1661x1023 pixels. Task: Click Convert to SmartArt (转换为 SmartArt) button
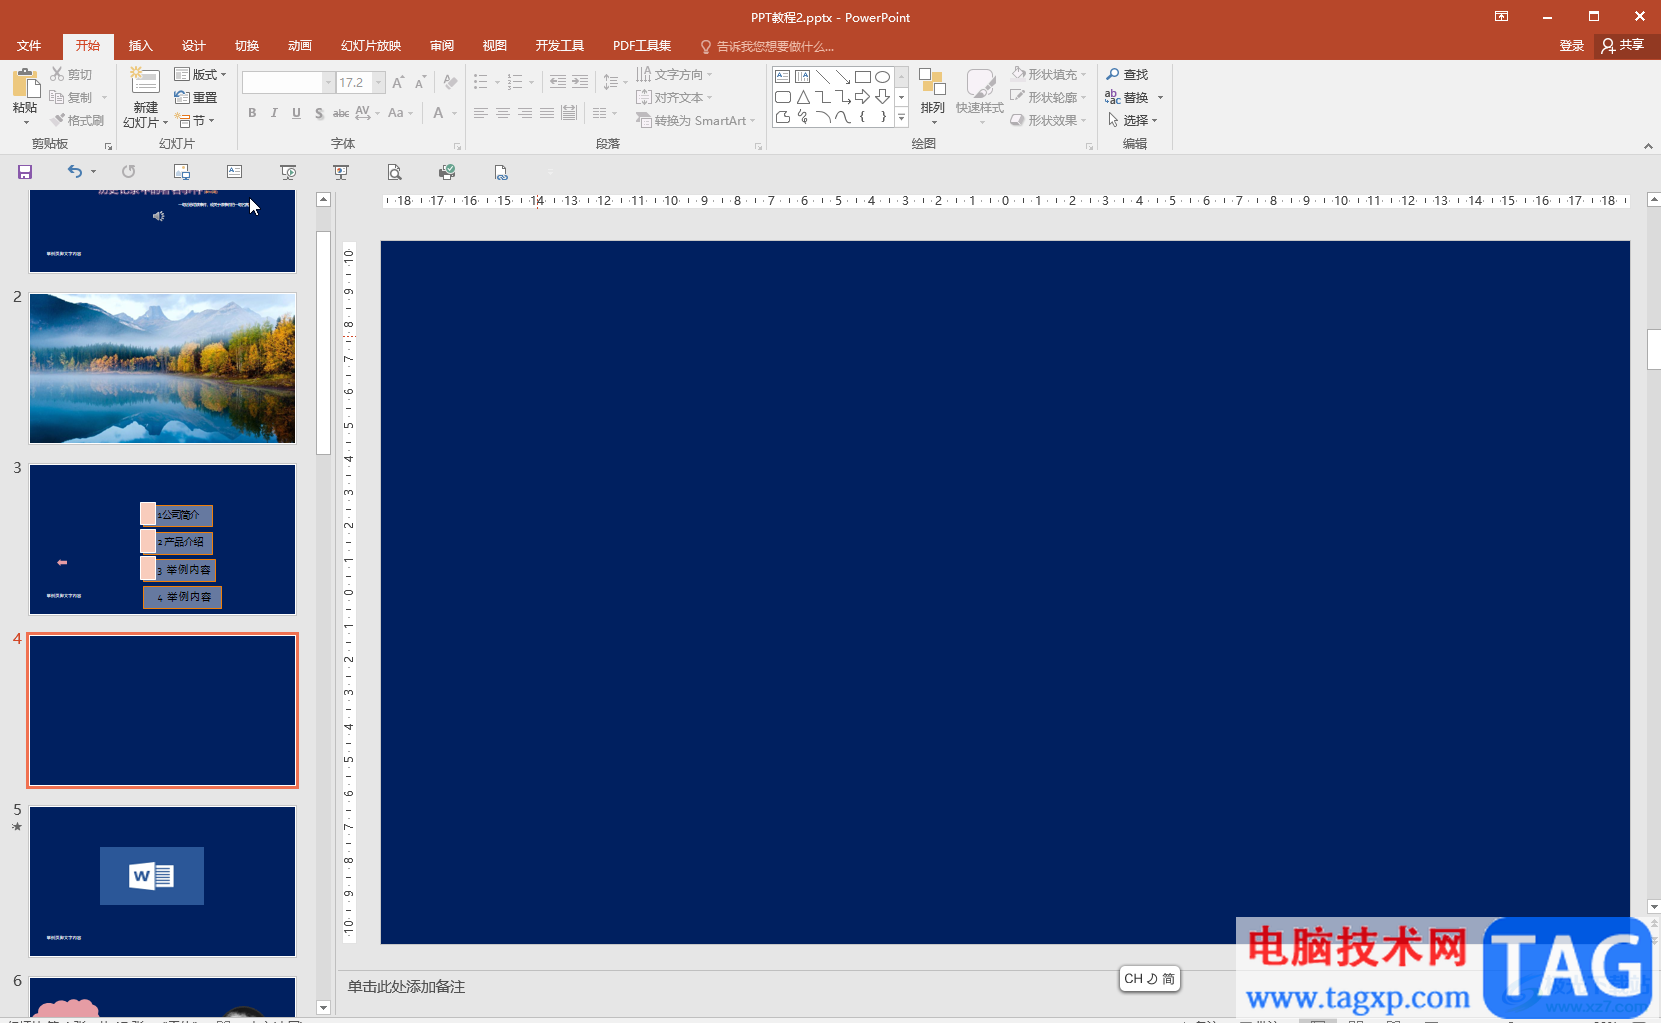tap(695, 120)
